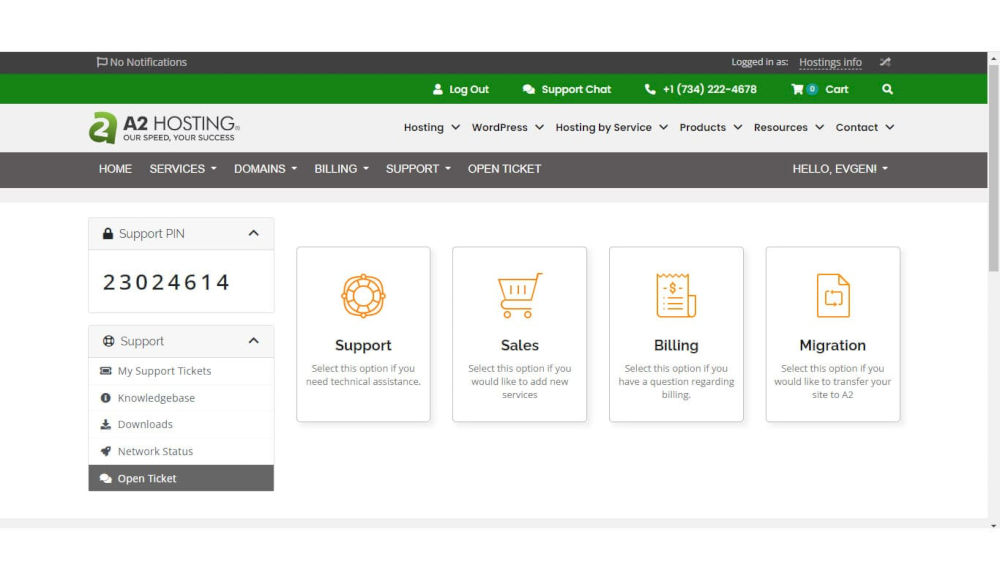Pick the Migration file transfer icon
Image resolution: width=1000 pixels, height=562 pixels.
pos(833,295)
